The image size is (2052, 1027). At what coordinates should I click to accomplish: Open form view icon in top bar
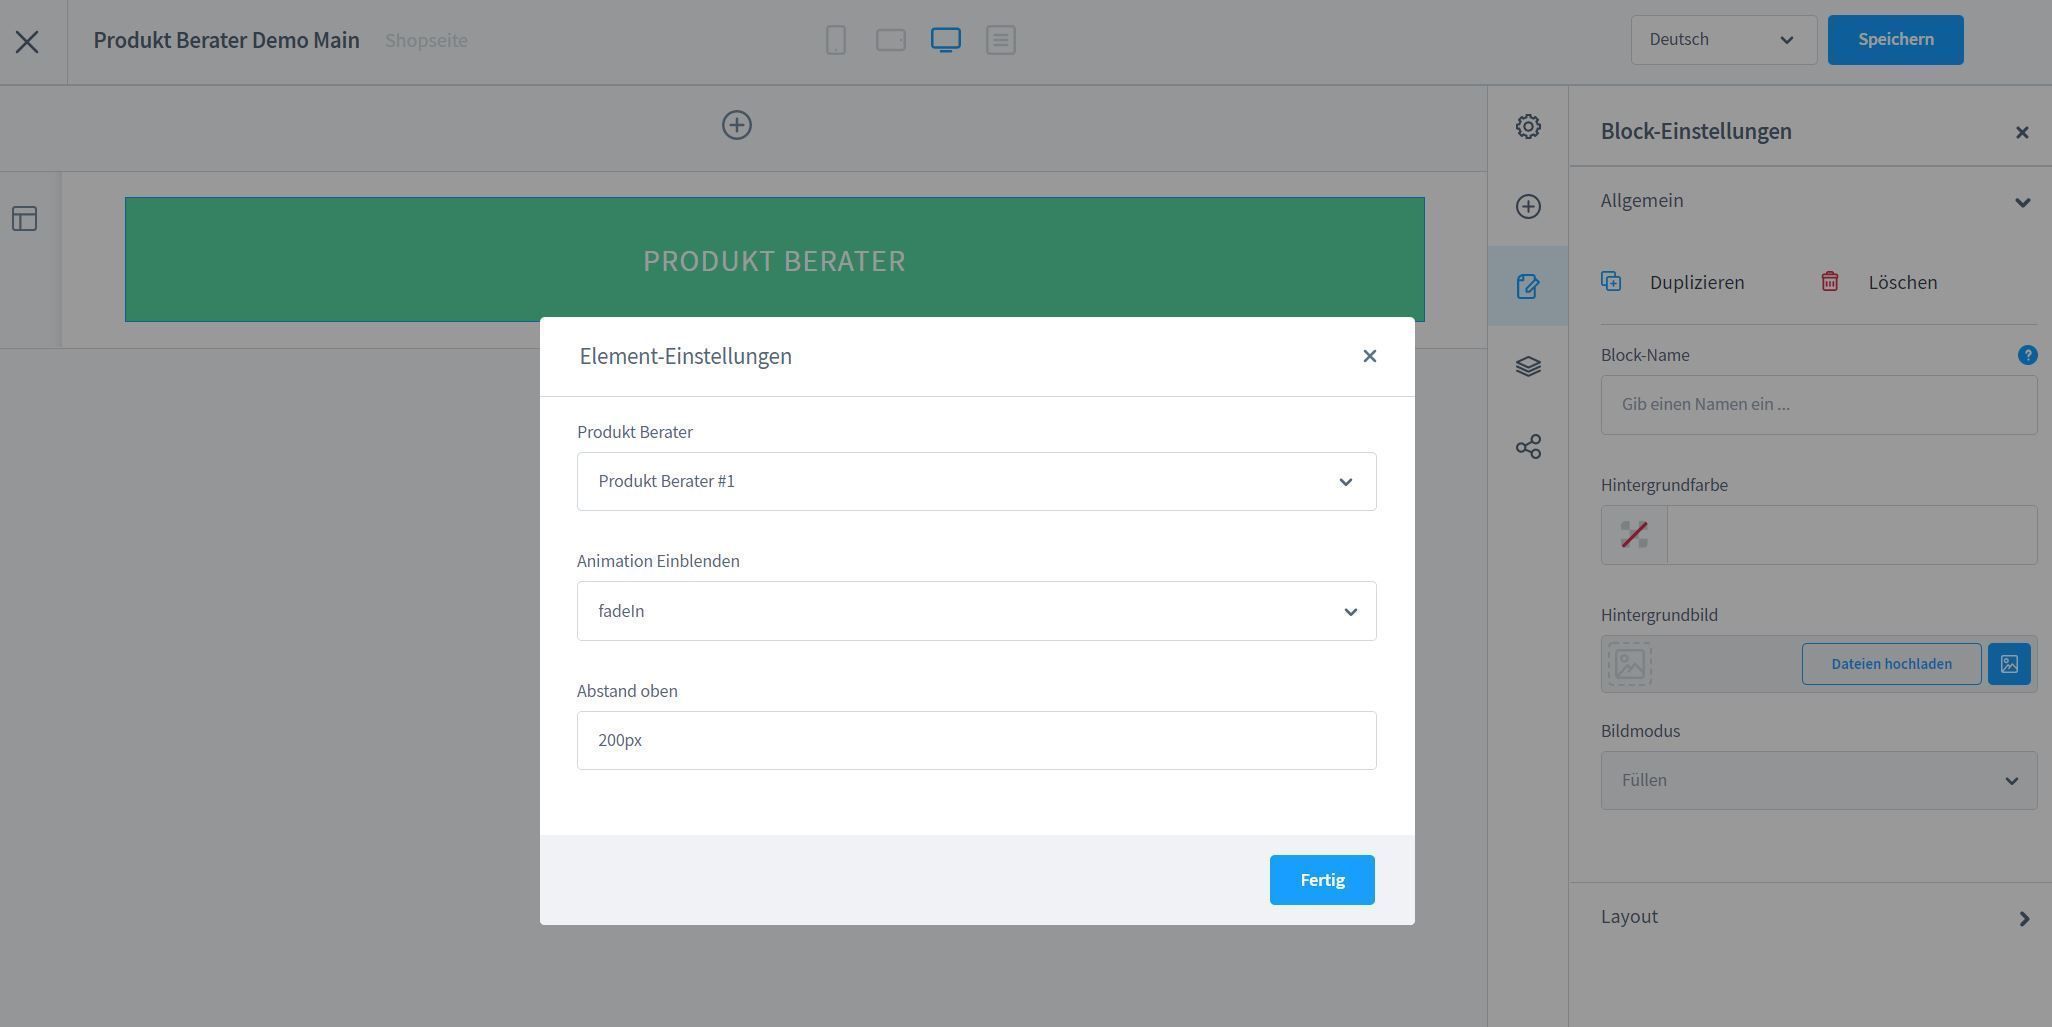tap(1000, 40)
